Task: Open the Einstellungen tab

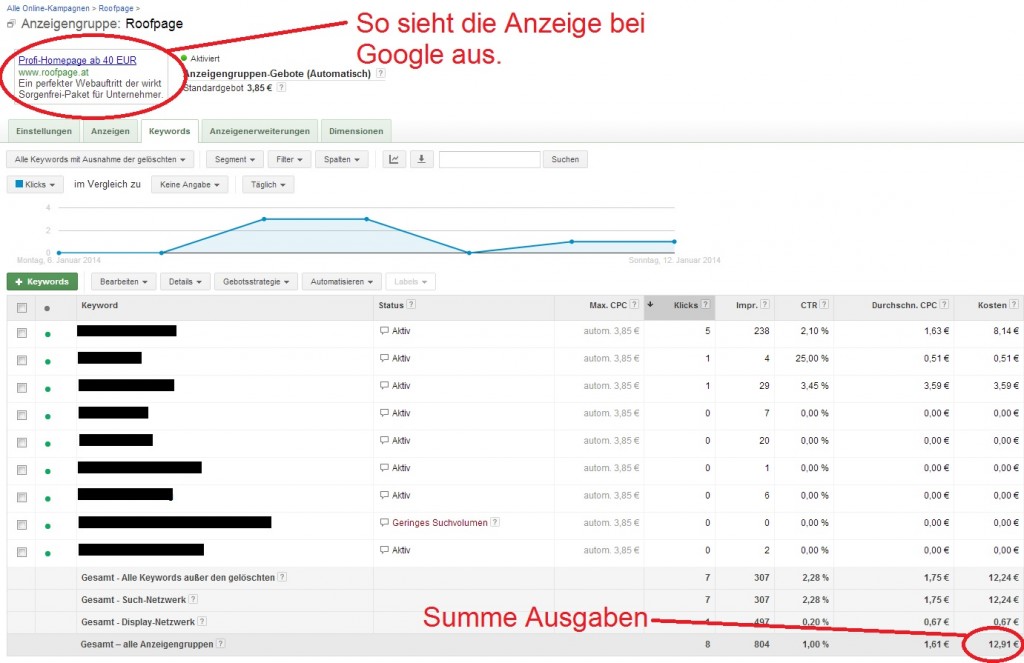Action: point(44,131)
